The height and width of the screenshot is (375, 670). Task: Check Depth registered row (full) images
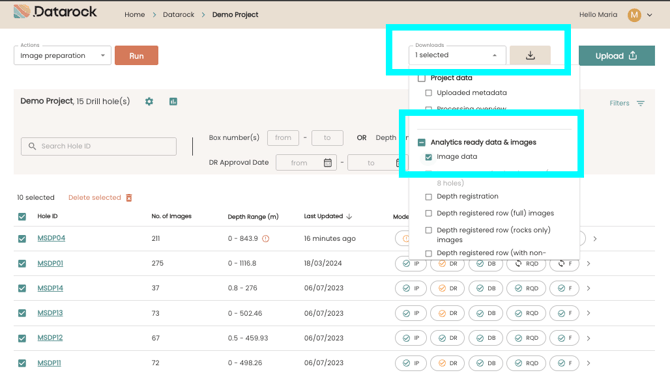(x=428, y=213)
